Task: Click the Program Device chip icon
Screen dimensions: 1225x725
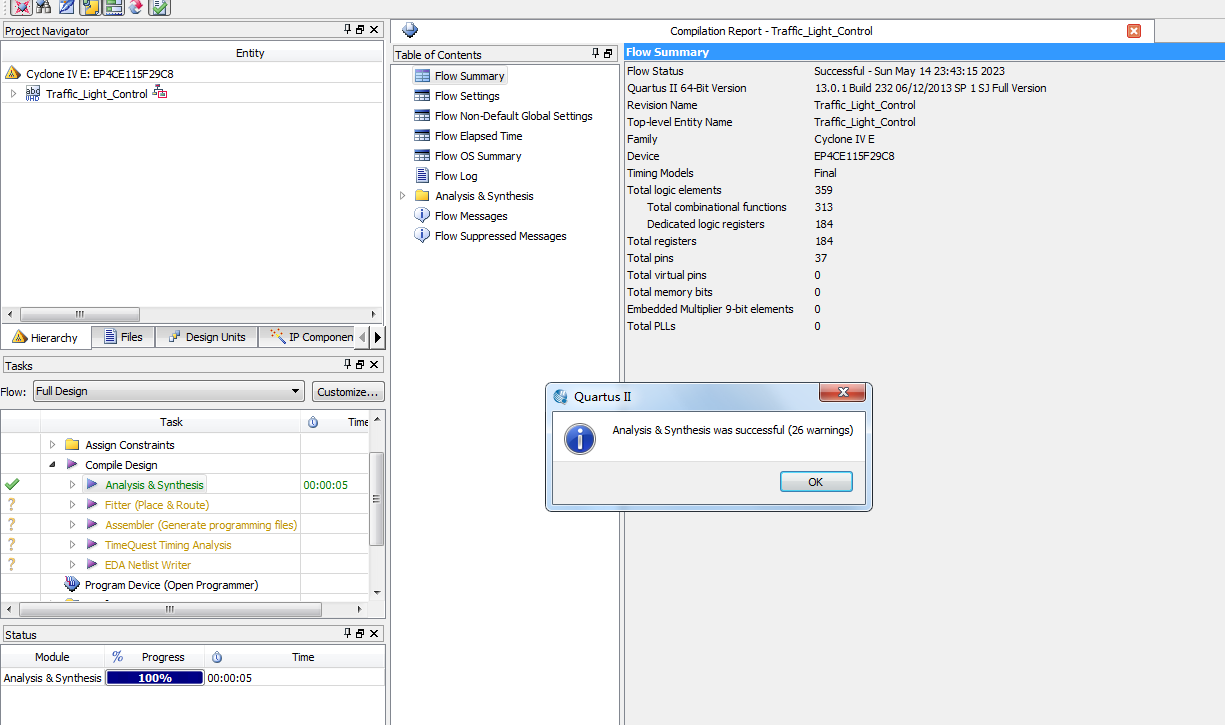Action: [72, 584]
